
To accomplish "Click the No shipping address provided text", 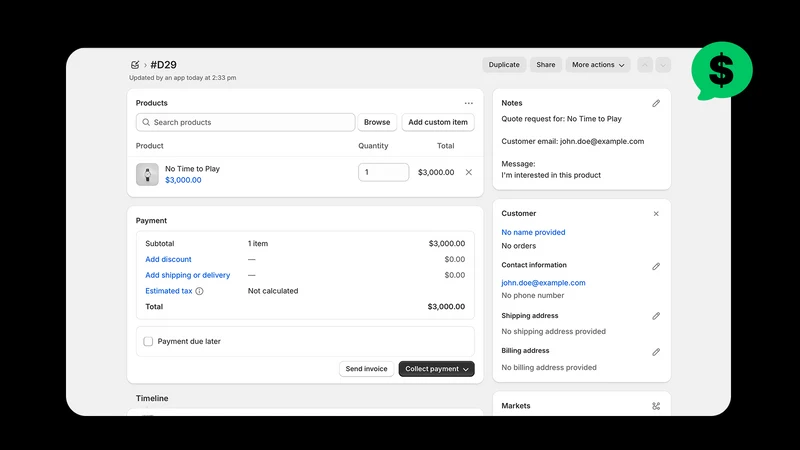I will (x=554, y=332).
